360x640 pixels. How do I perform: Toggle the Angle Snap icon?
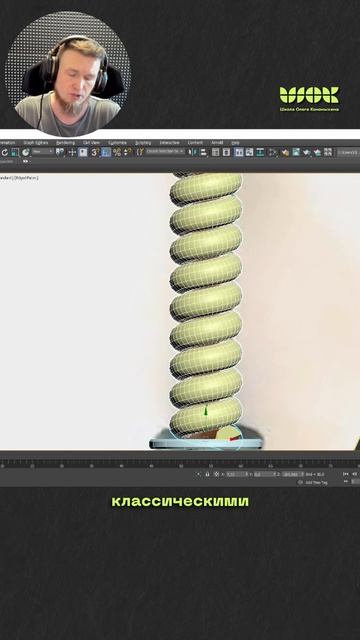[106, 152]
